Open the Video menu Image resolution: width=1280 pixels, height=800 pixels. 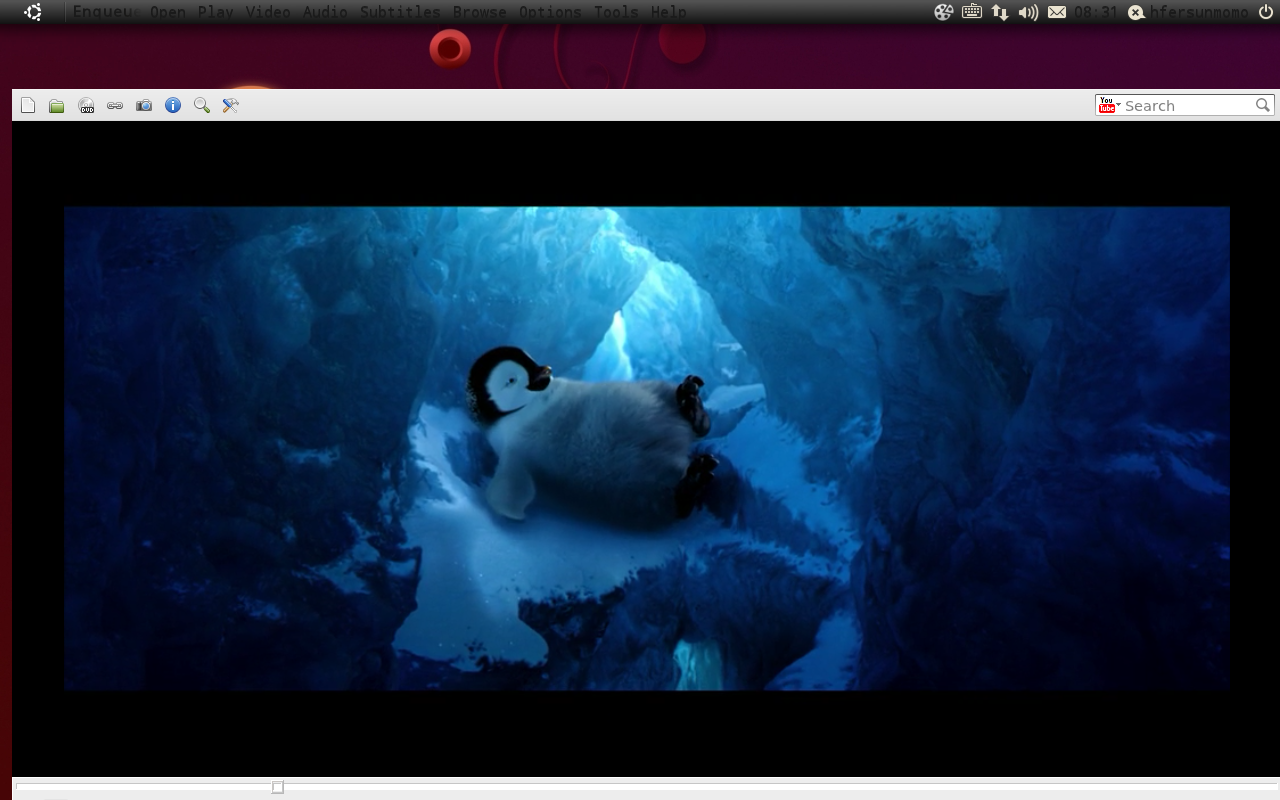pos(267,12)
